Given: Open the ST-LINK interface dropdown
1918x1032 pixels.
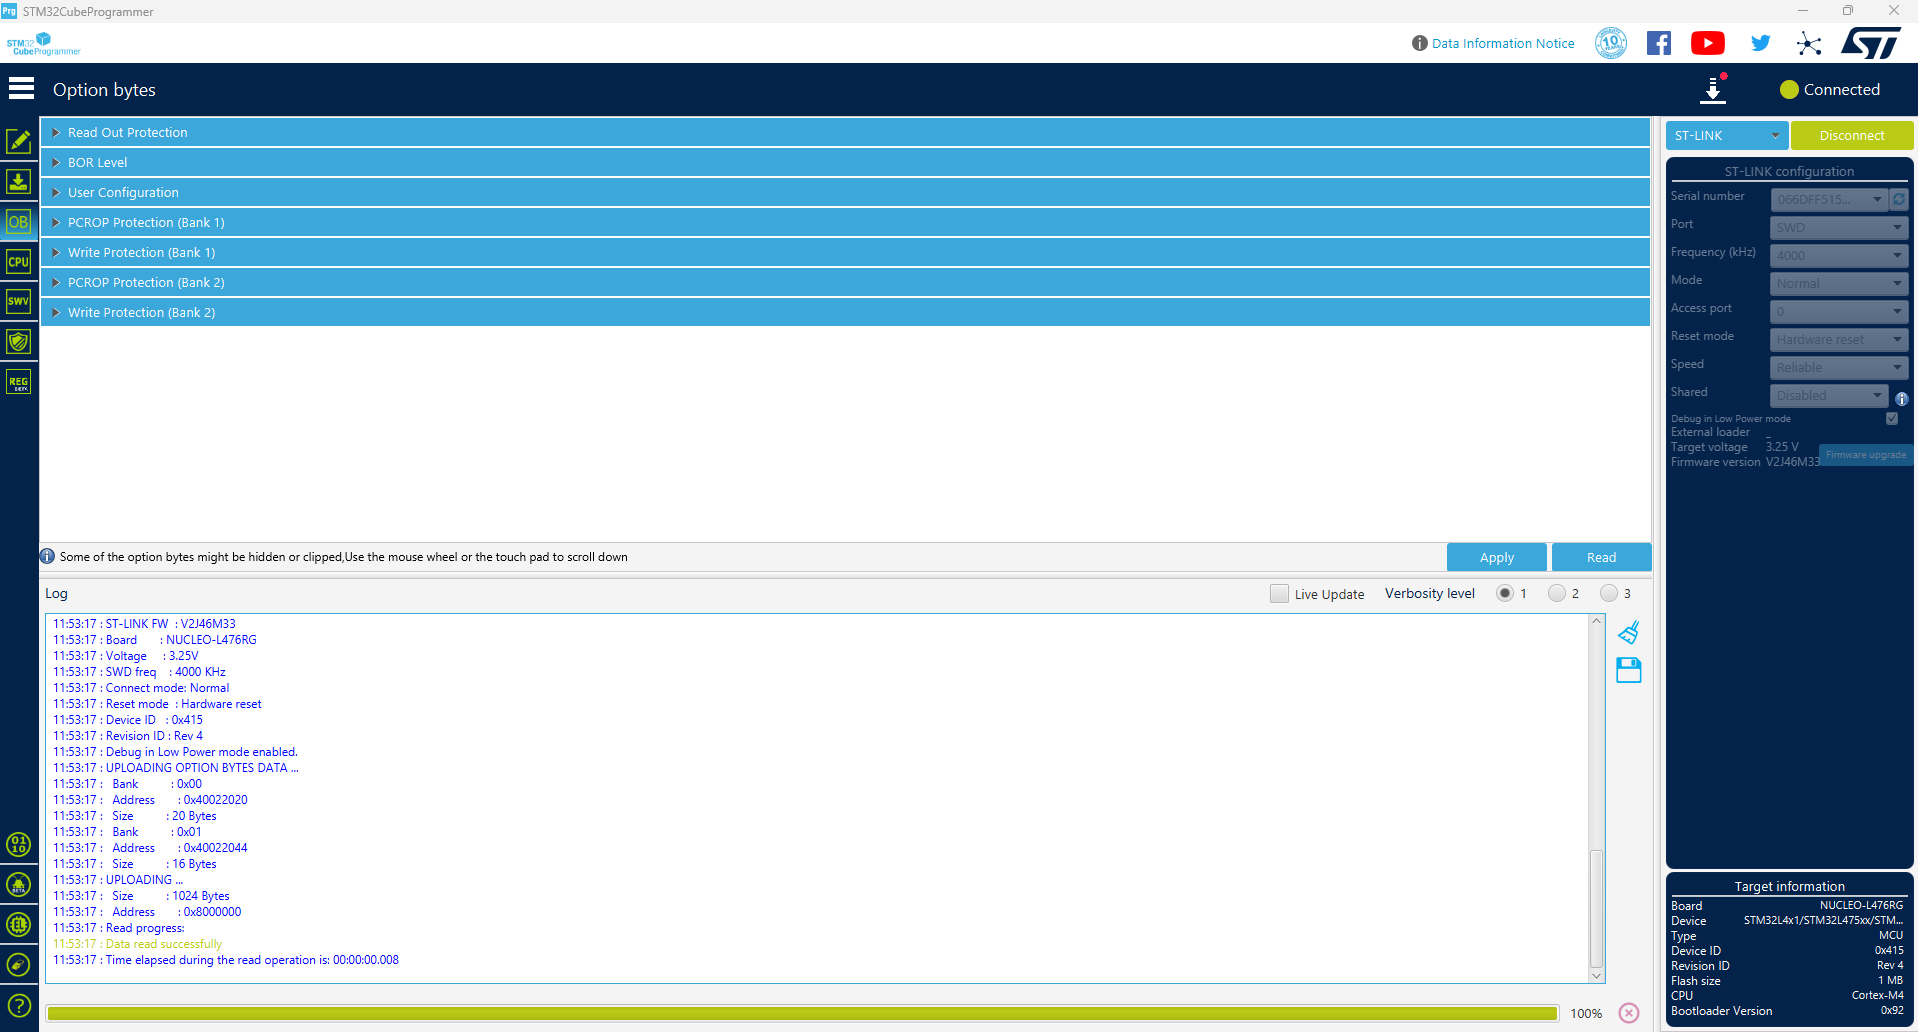Looking at the screenshot, I should pos(1727,135).
